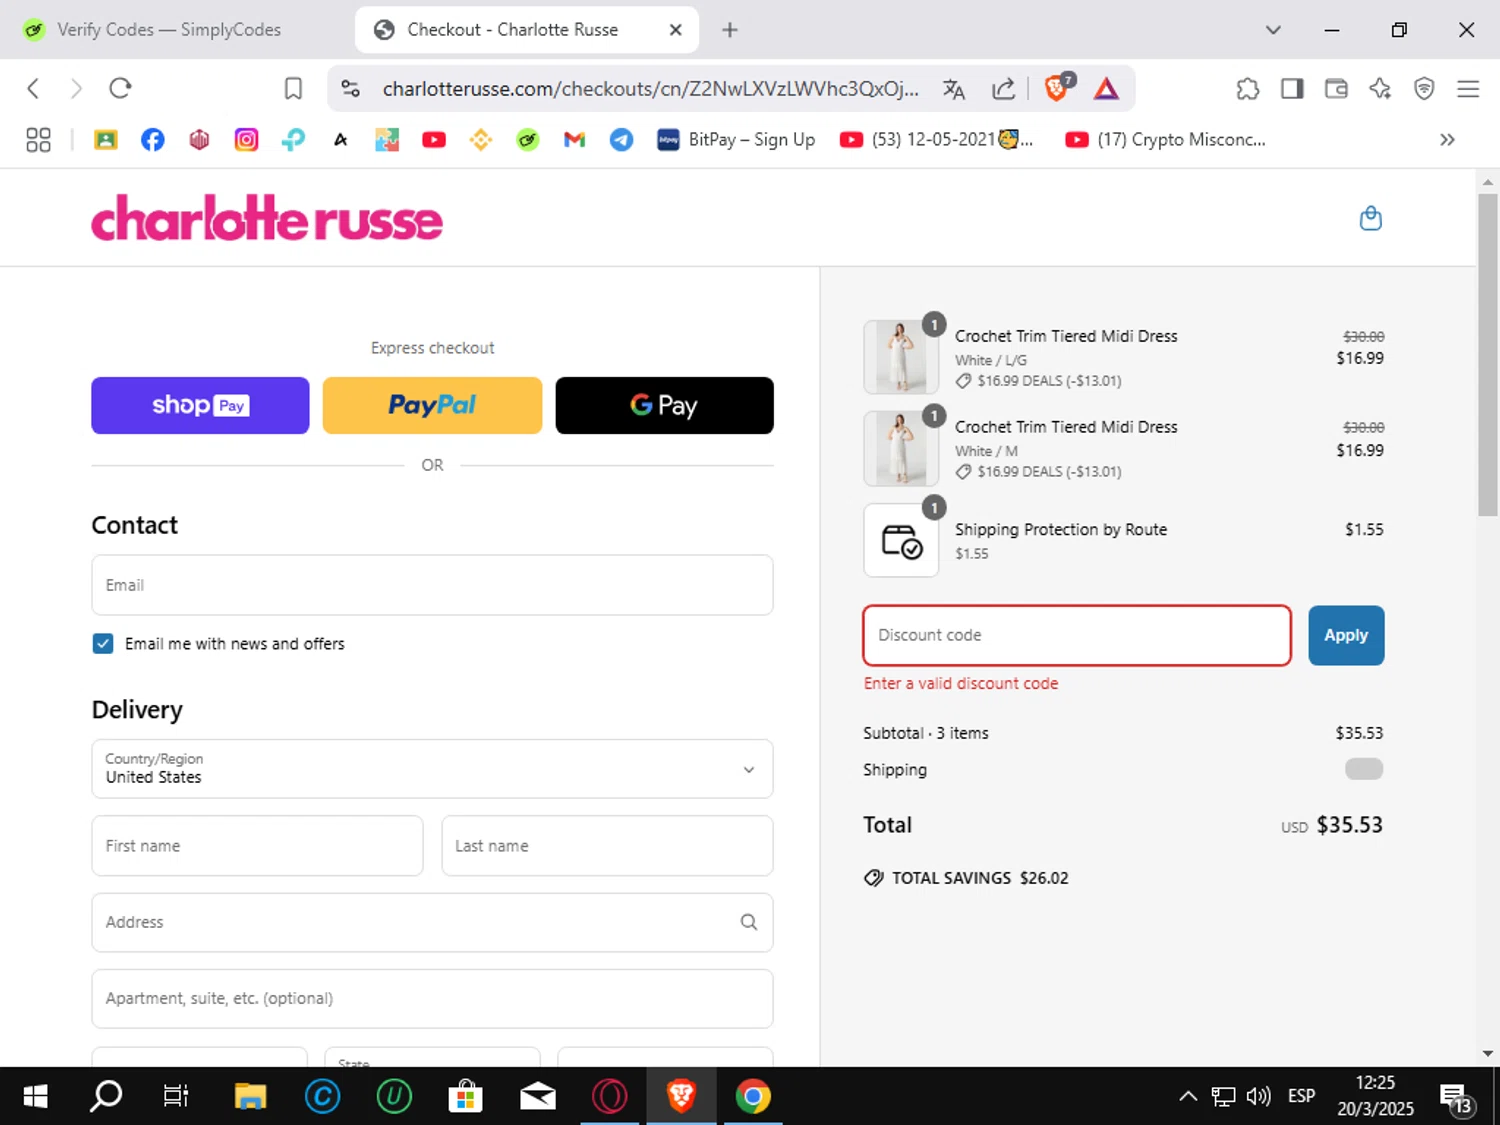The width and height of the screenshot is (1500, 1125).
Task: Pay with PayPal button
Action: 432,405
